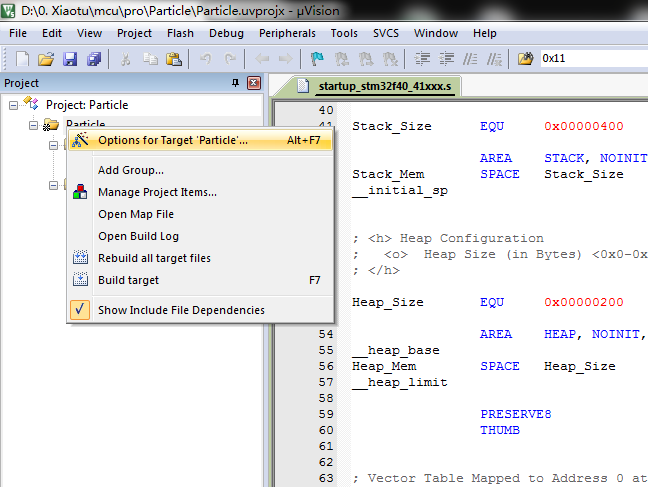Collapse the Project: Particle tree node

[x=14, y=105]
